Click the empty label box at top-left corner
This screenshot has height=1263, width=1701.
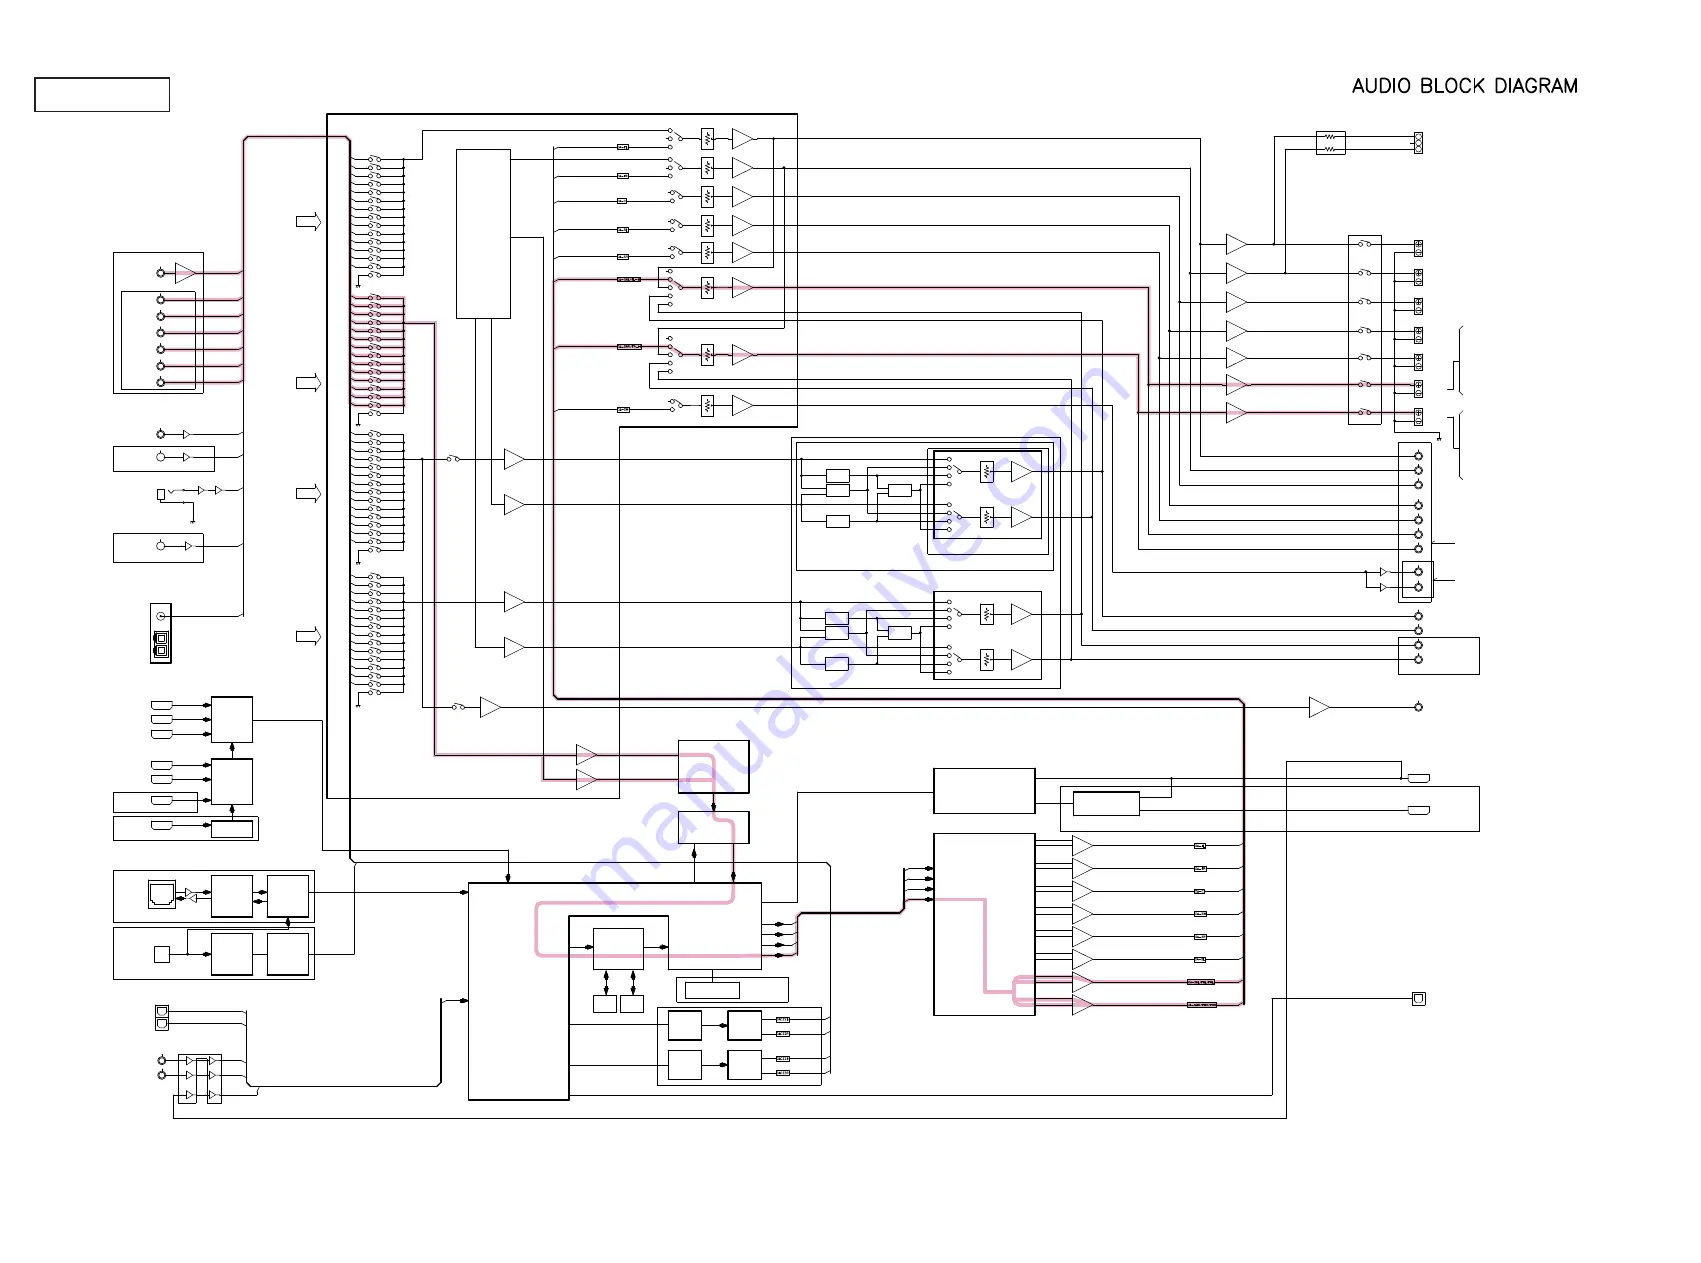pyautogui.click(x=102, y=95)
